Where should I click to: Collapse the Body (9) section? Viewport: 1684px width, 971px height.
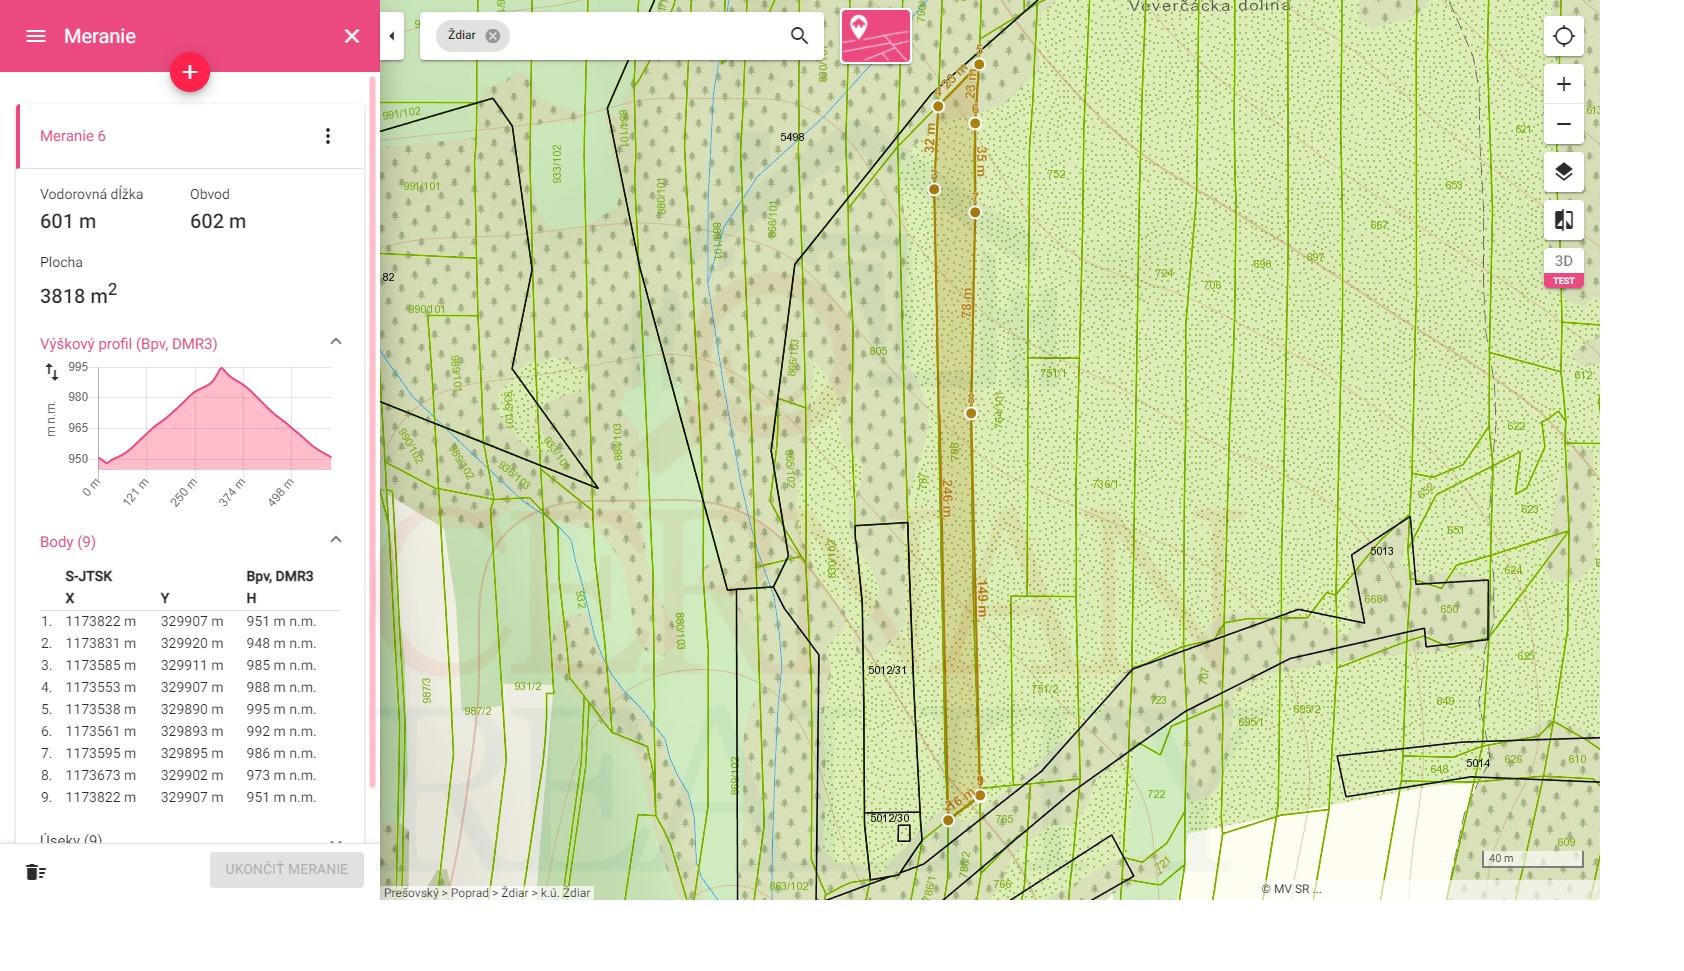(336, 540)
